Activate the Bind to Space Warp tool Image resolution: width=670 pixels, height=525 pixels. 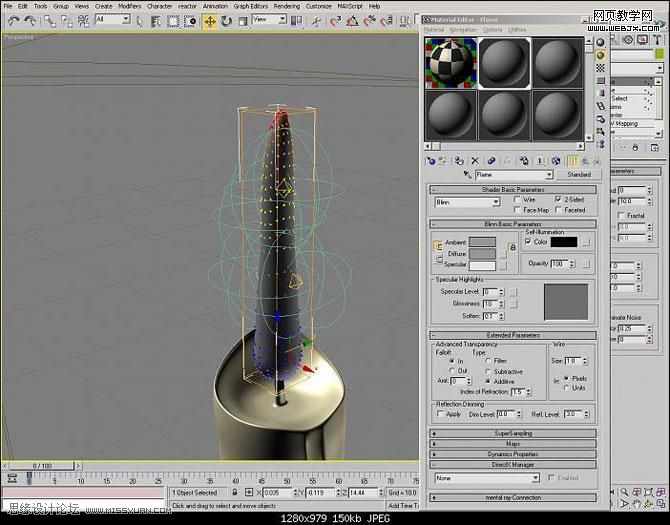pos(83,21)
